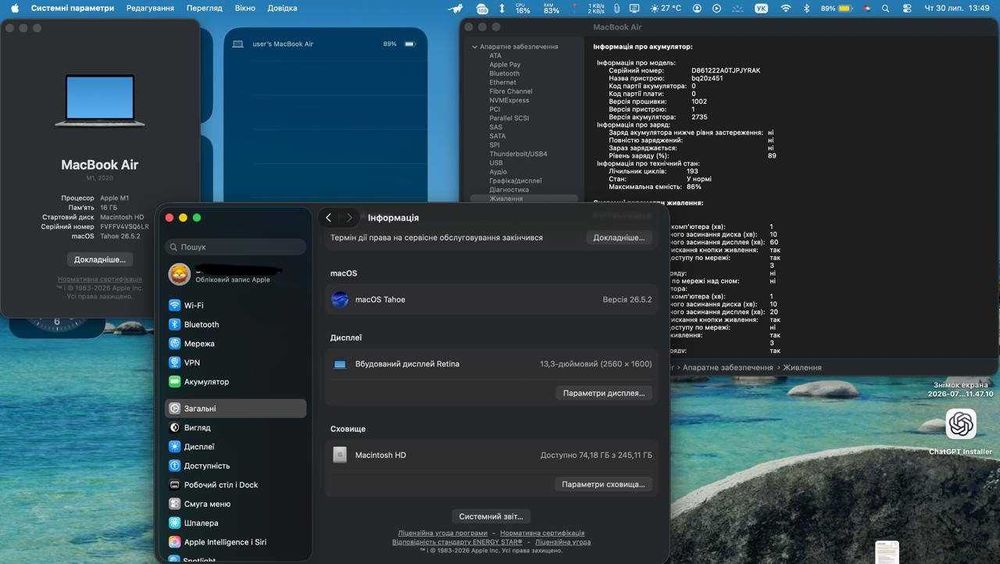Open Вигляд appearance settings
The width and height of the screenshot is (1000, 564).
tap(235, 428)
